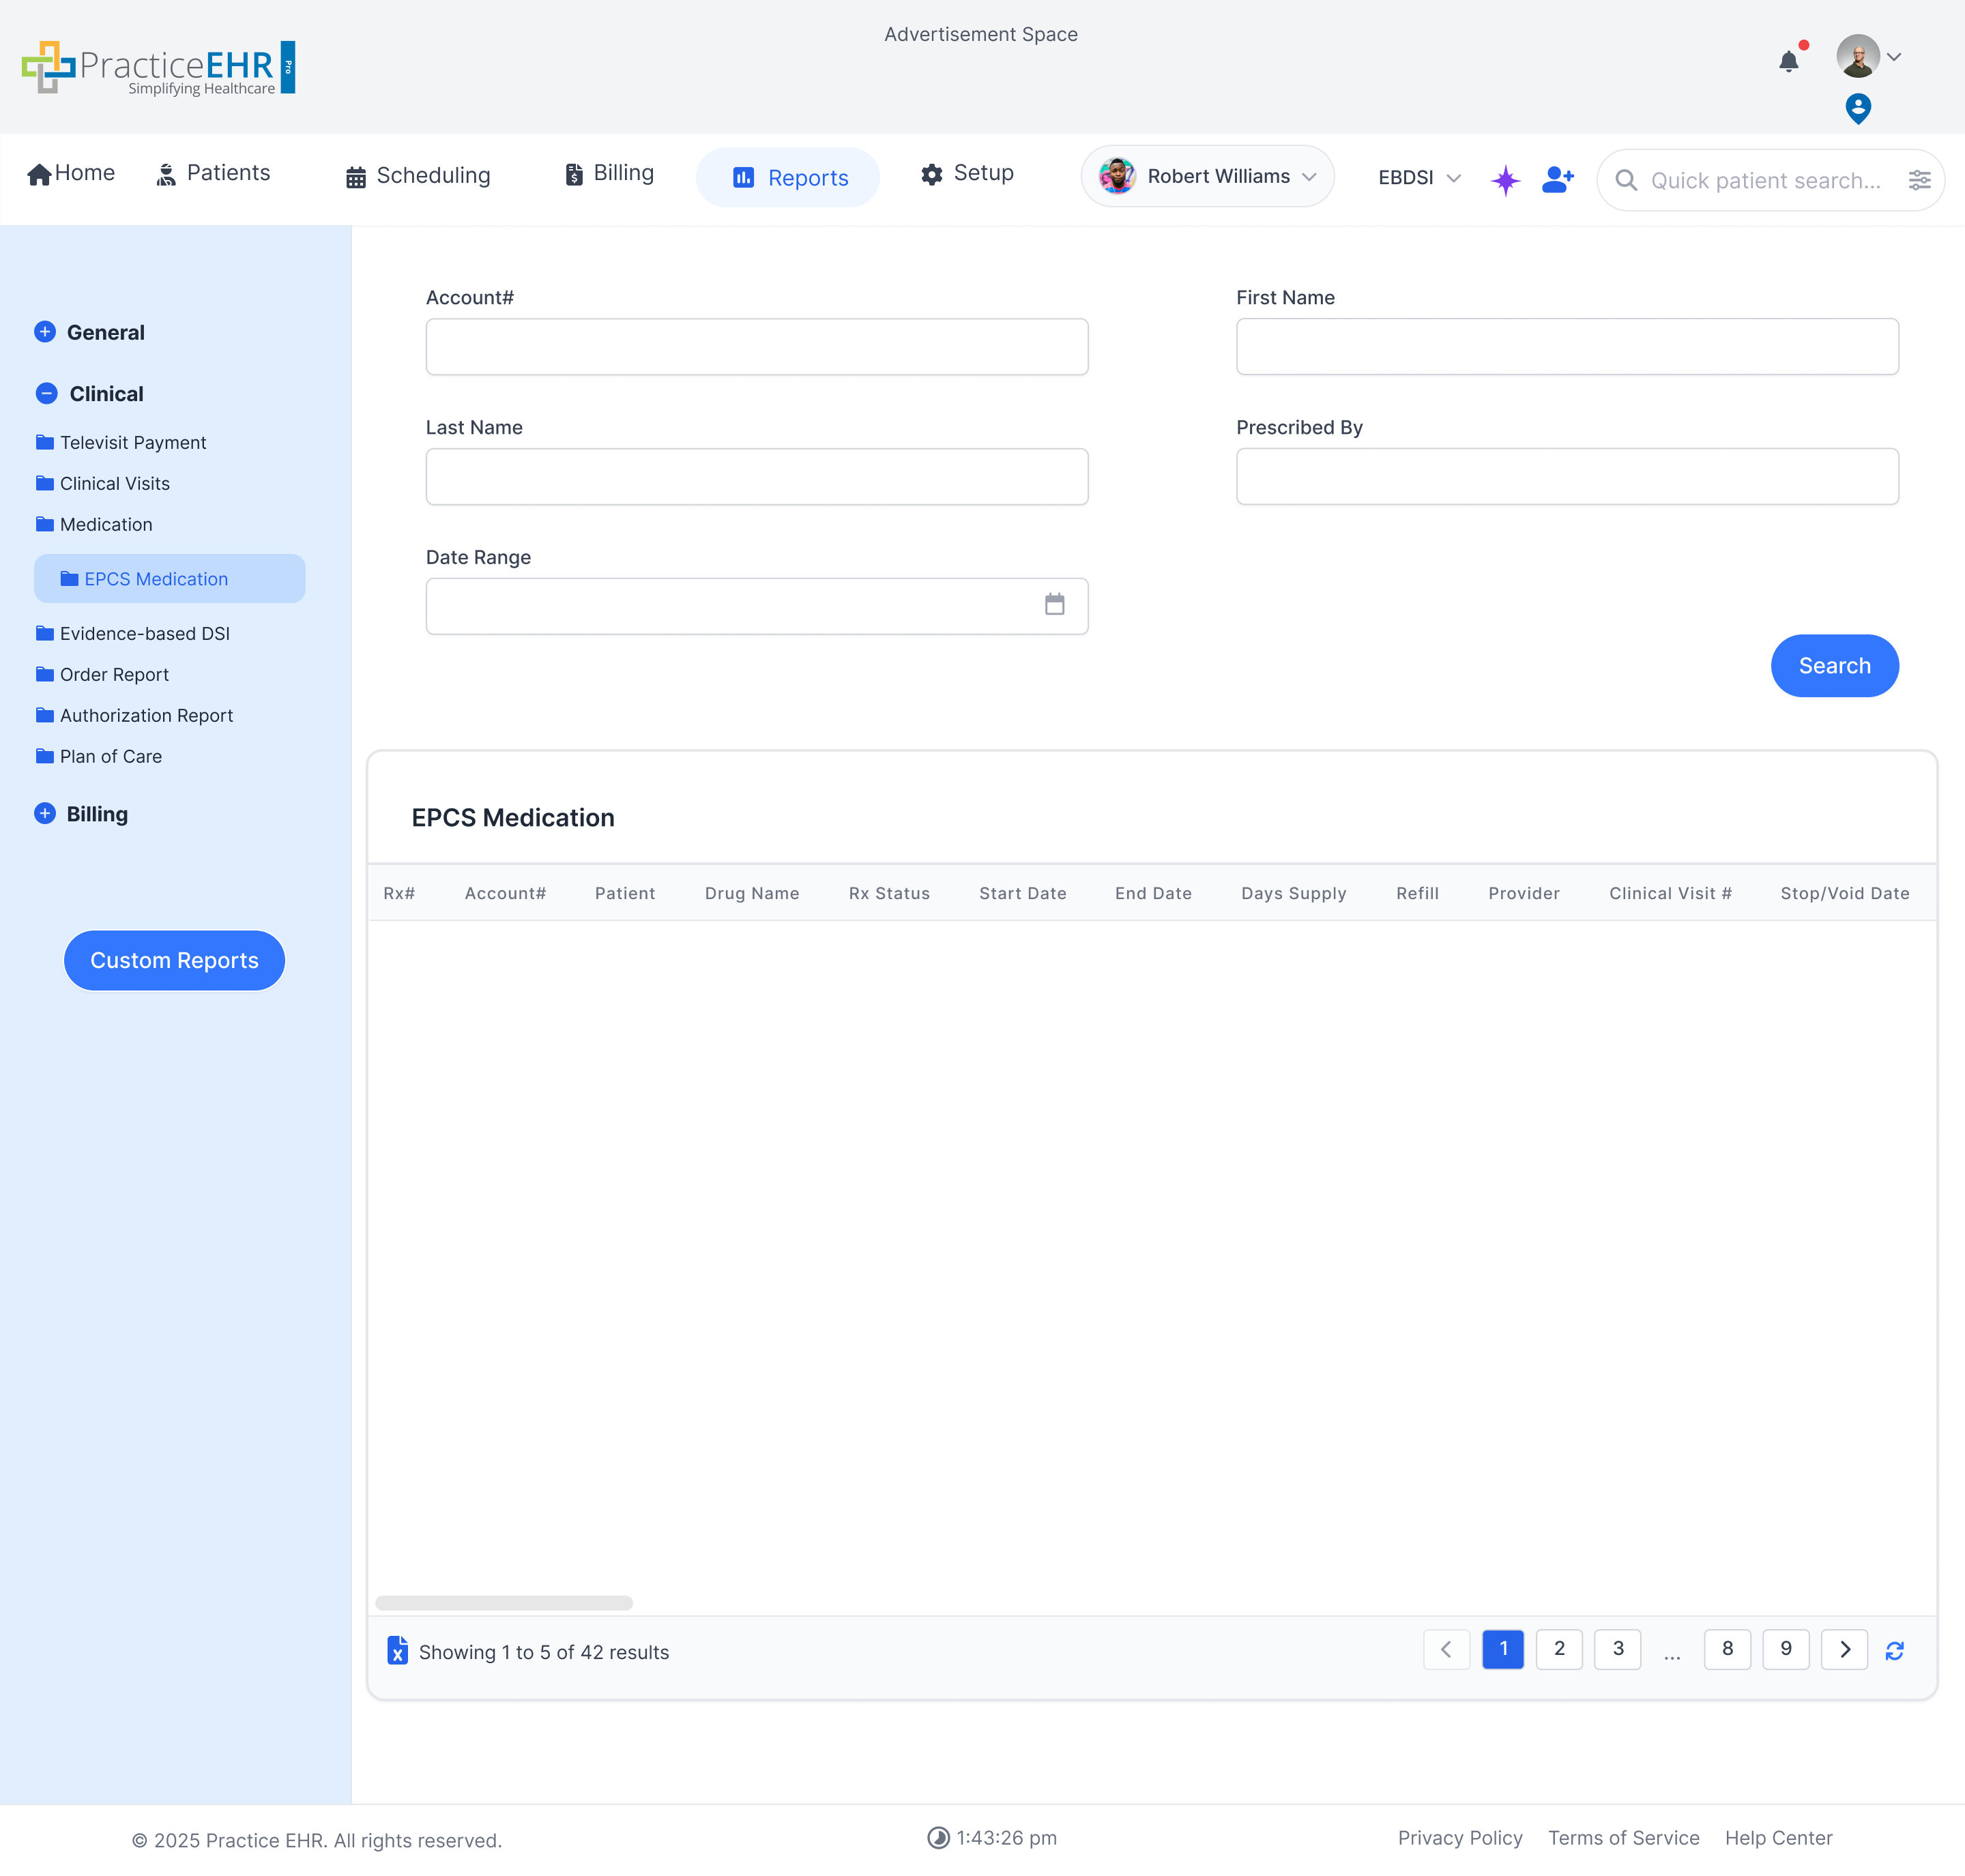
Task: Click the horizontal table scrollbar
Action: pos(503,1602)
